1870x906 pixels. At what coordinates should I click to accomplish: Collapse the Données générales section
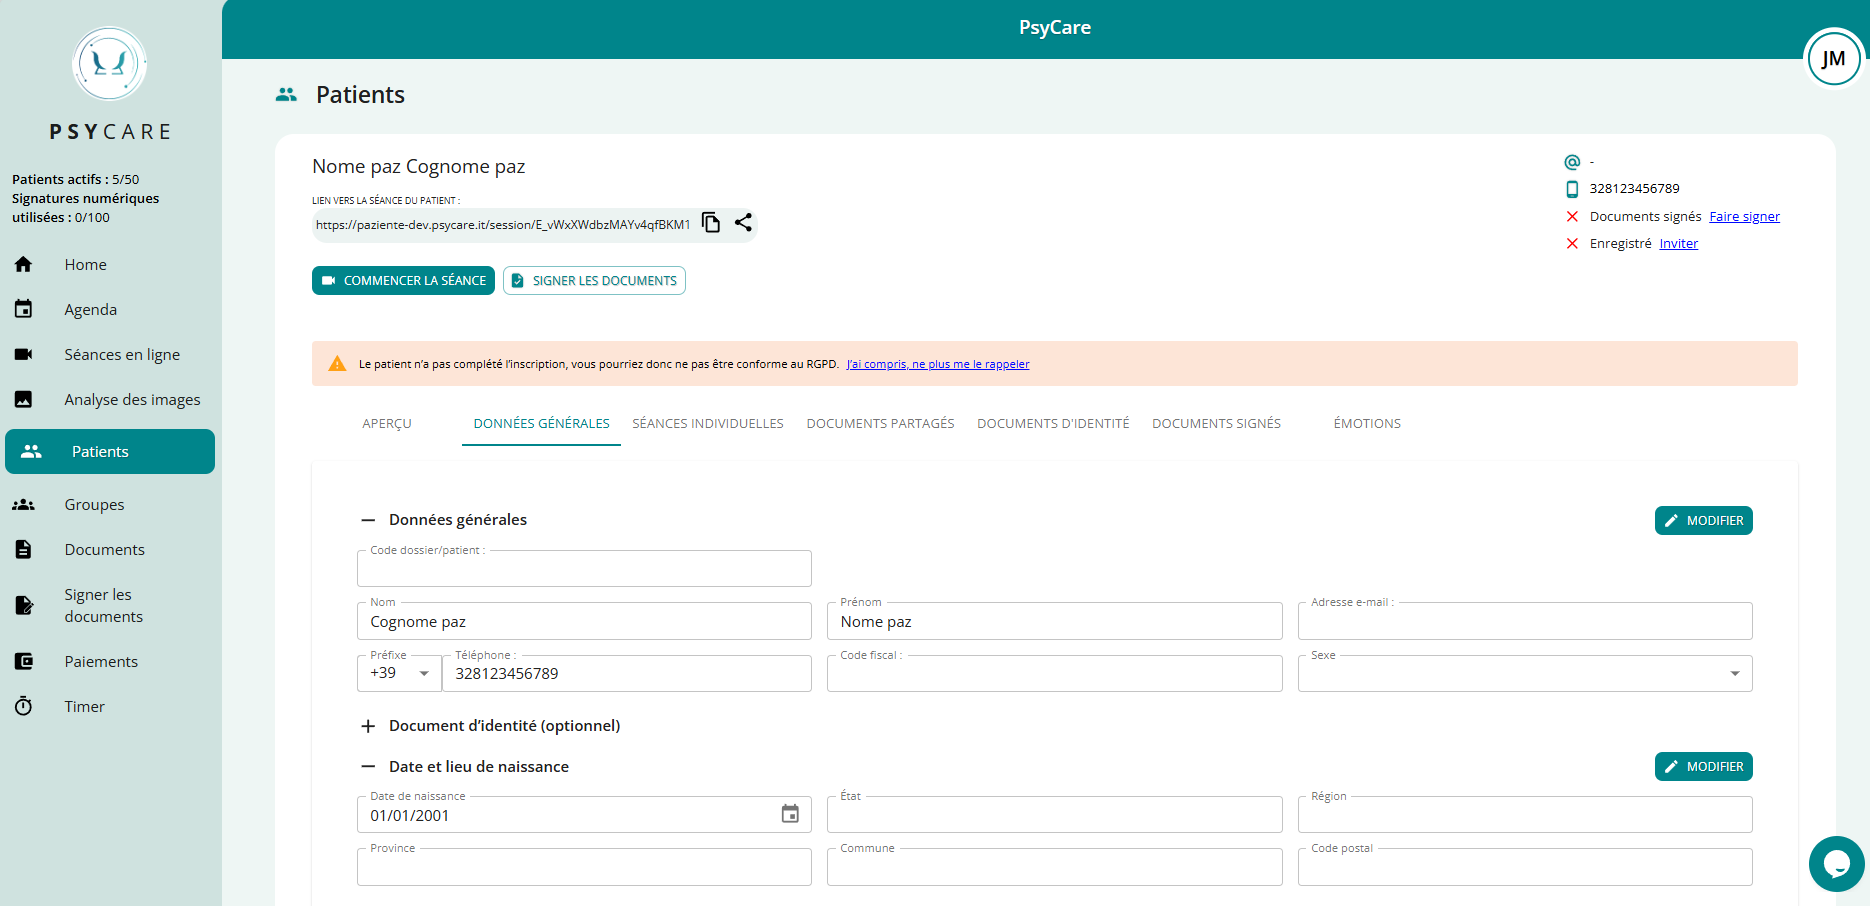pos(368,520)
